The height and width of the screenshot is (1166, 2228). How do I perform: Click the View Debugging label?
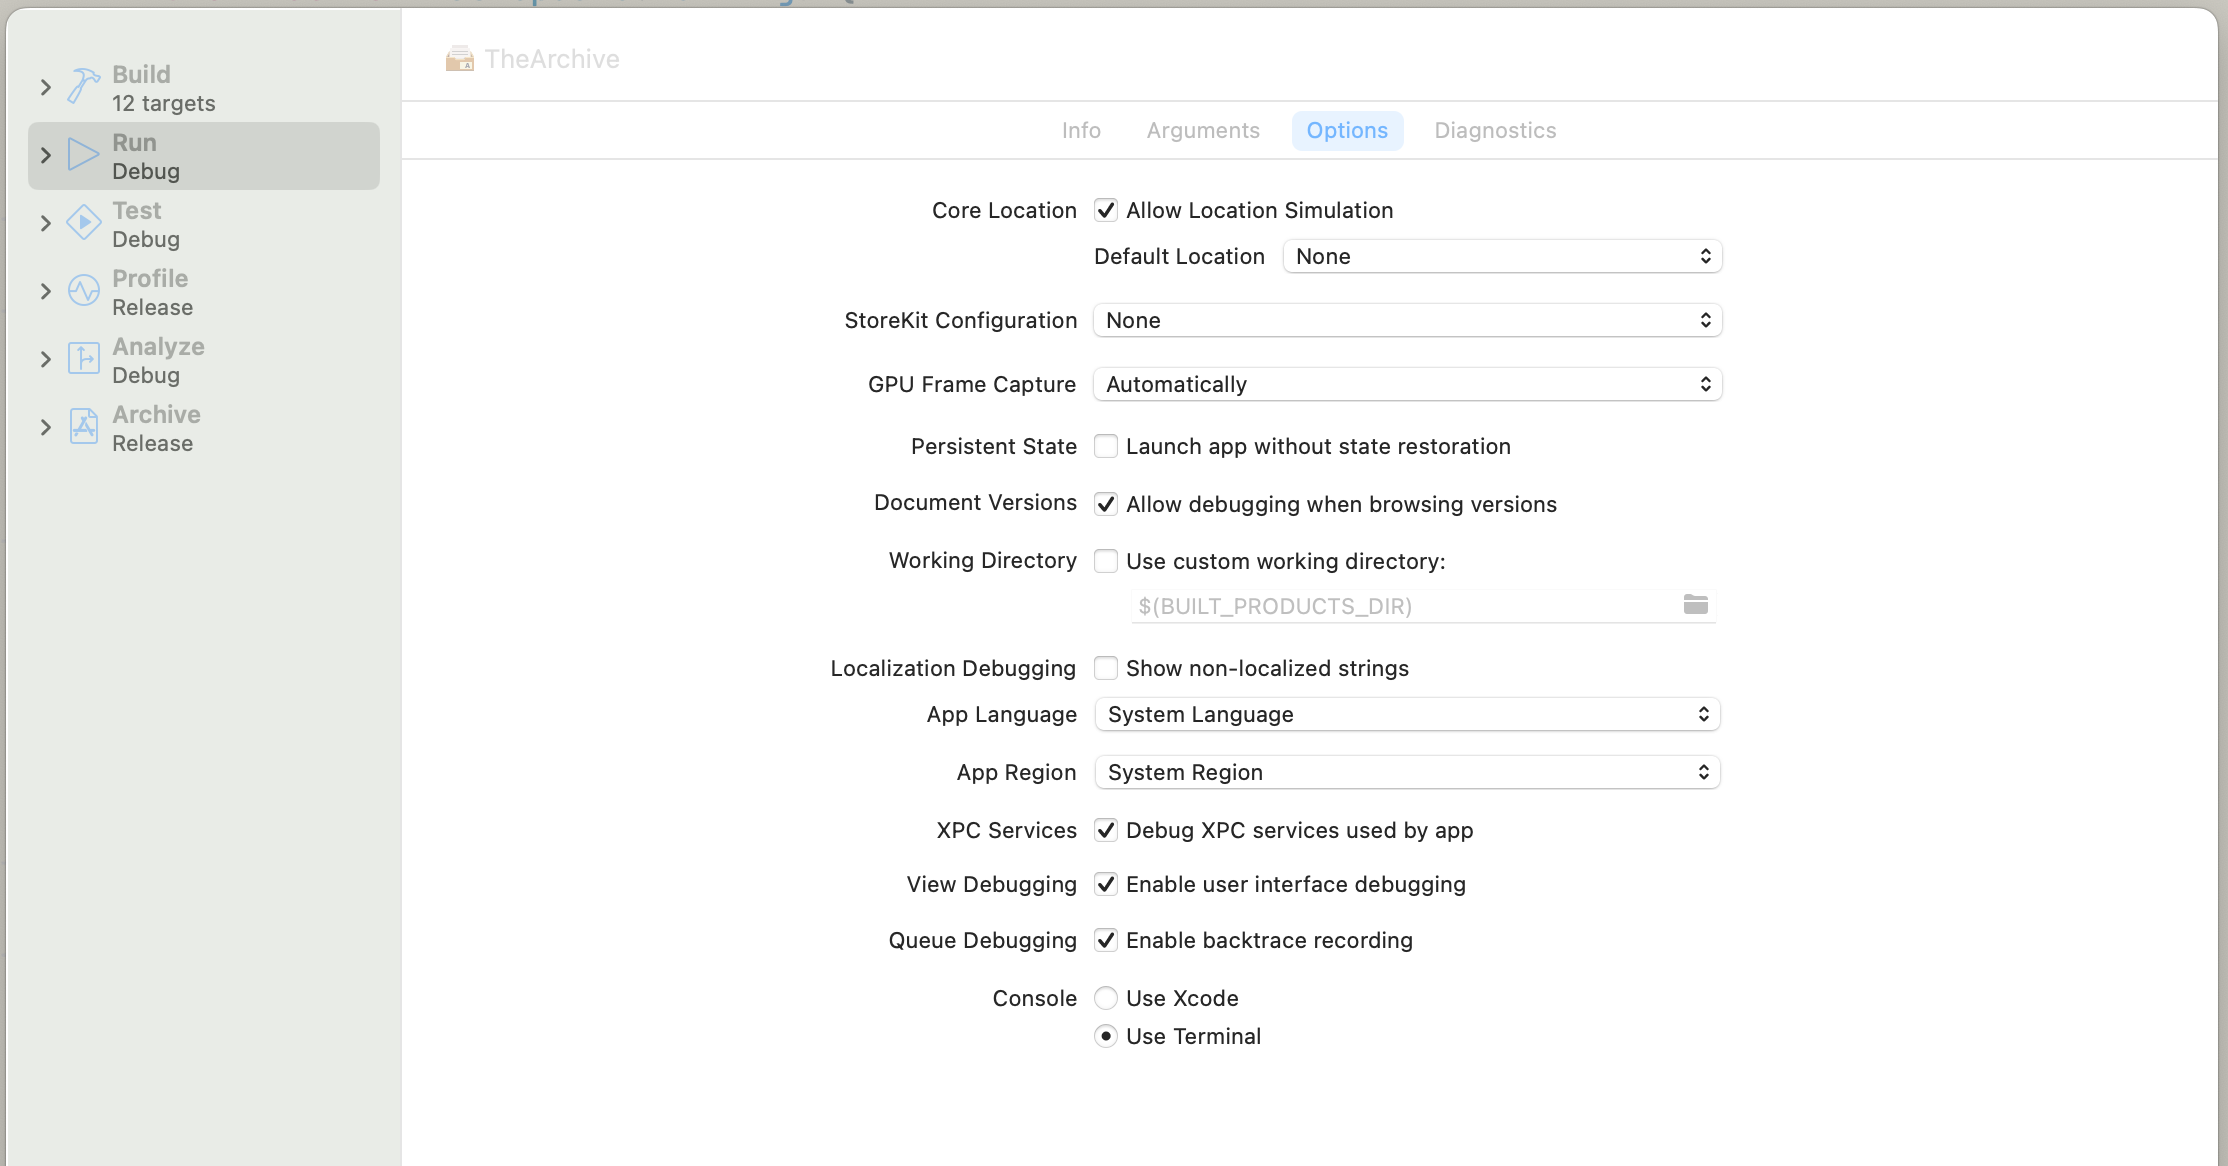[992, 884]
